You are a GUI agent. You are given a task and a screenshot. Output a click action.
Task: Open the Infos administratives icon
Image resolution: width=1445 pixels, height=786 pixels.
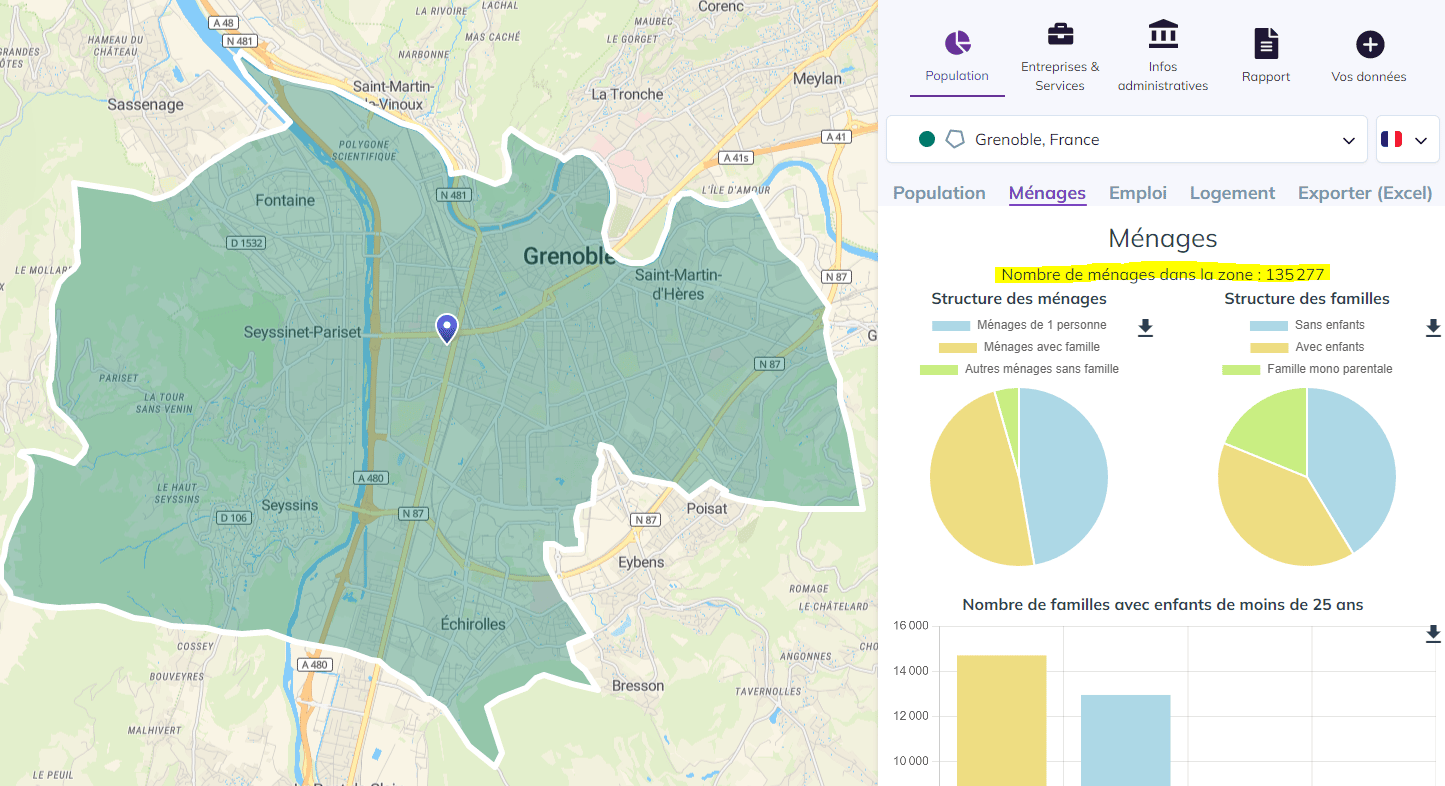pyautogui.click(x=1163, y=33)
